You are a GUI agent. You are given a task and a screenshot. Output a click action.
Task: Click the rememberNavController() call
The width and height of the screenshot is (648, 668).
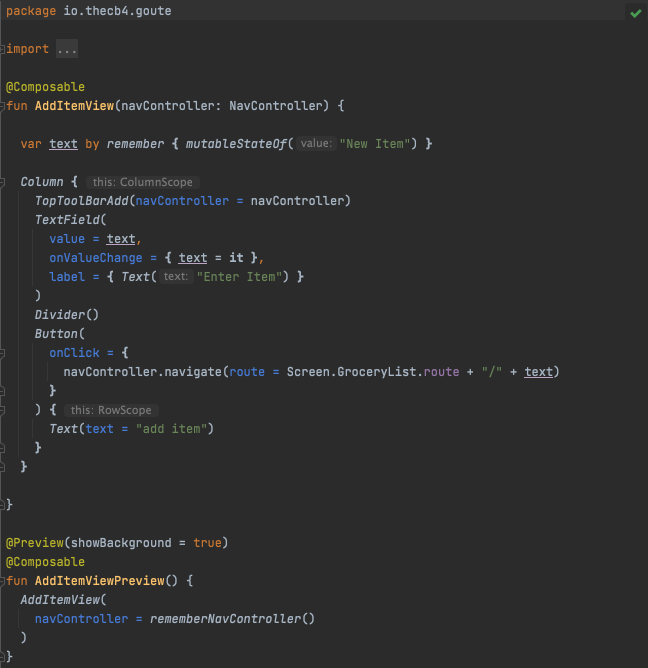click(x=232, y=619)
